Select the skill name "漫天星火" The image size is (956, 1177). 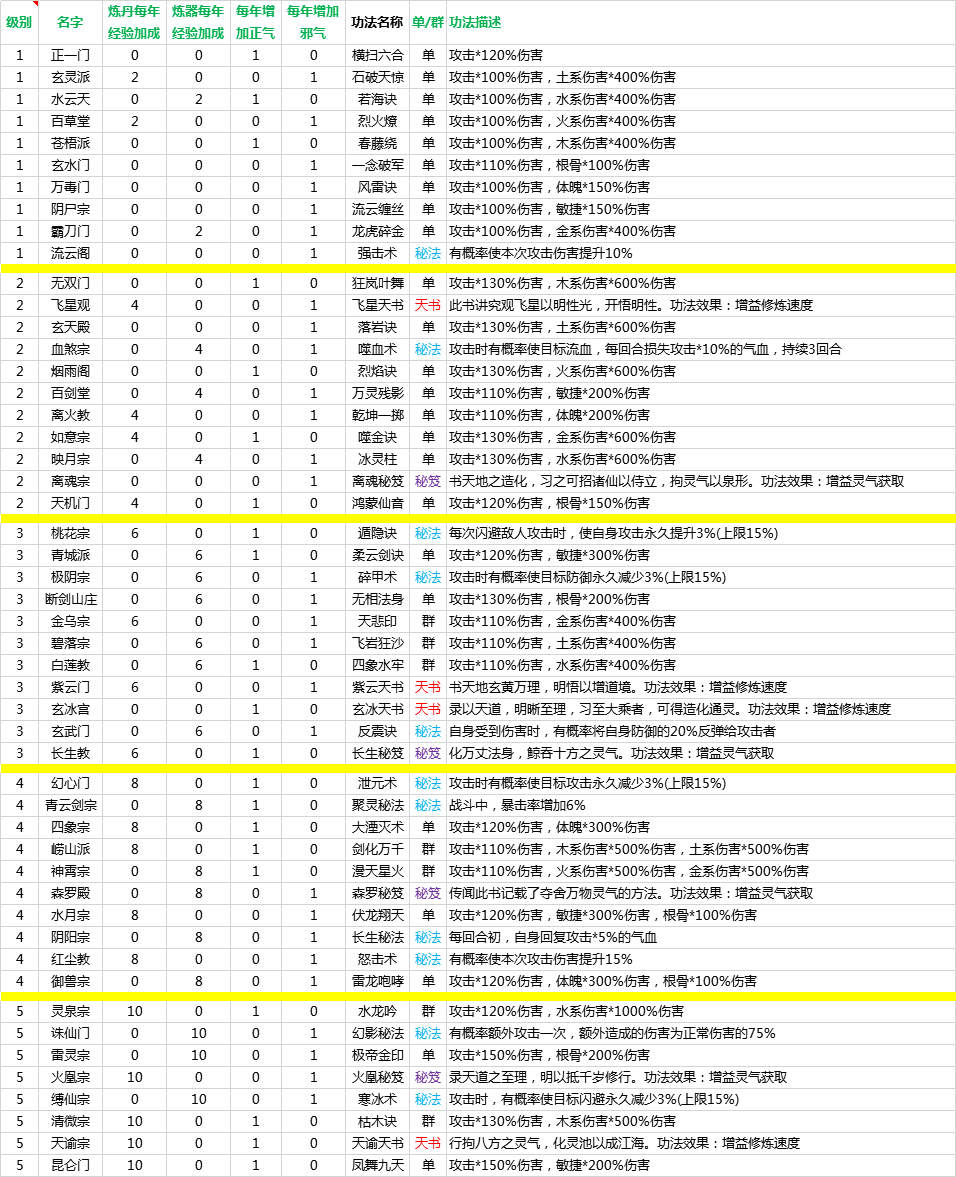click(x=377, y=871)
